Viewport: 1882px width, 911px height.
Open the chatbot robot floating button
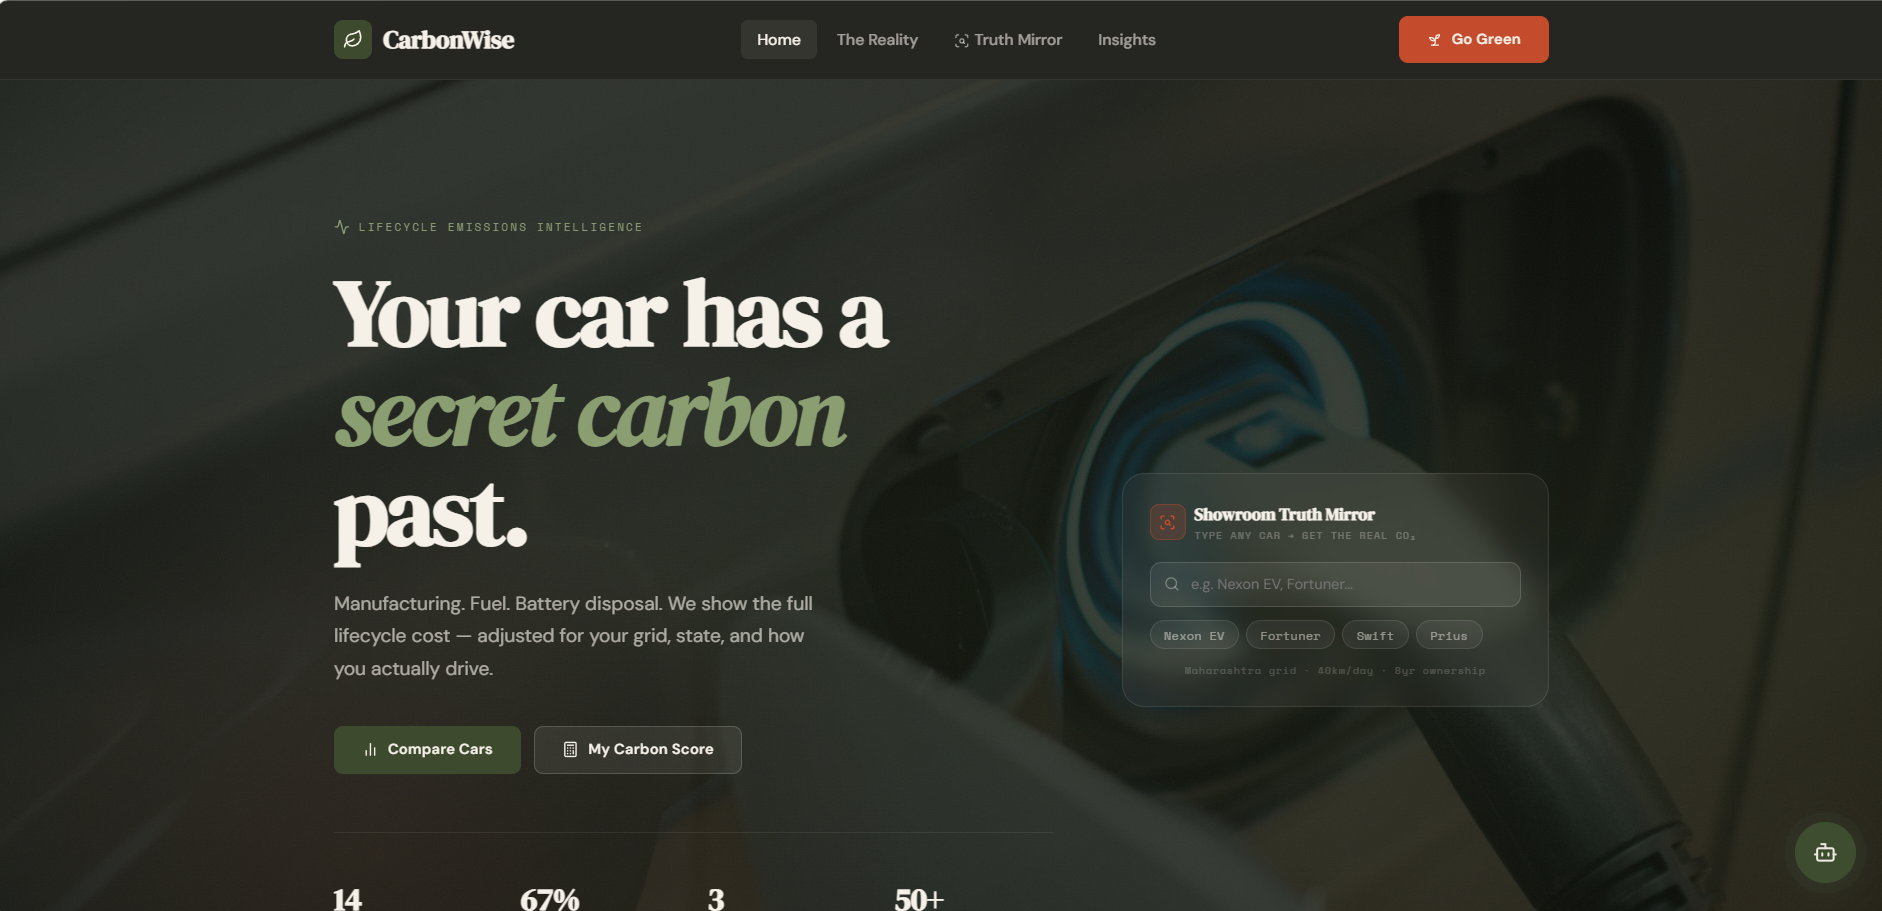click(1825, 852)
